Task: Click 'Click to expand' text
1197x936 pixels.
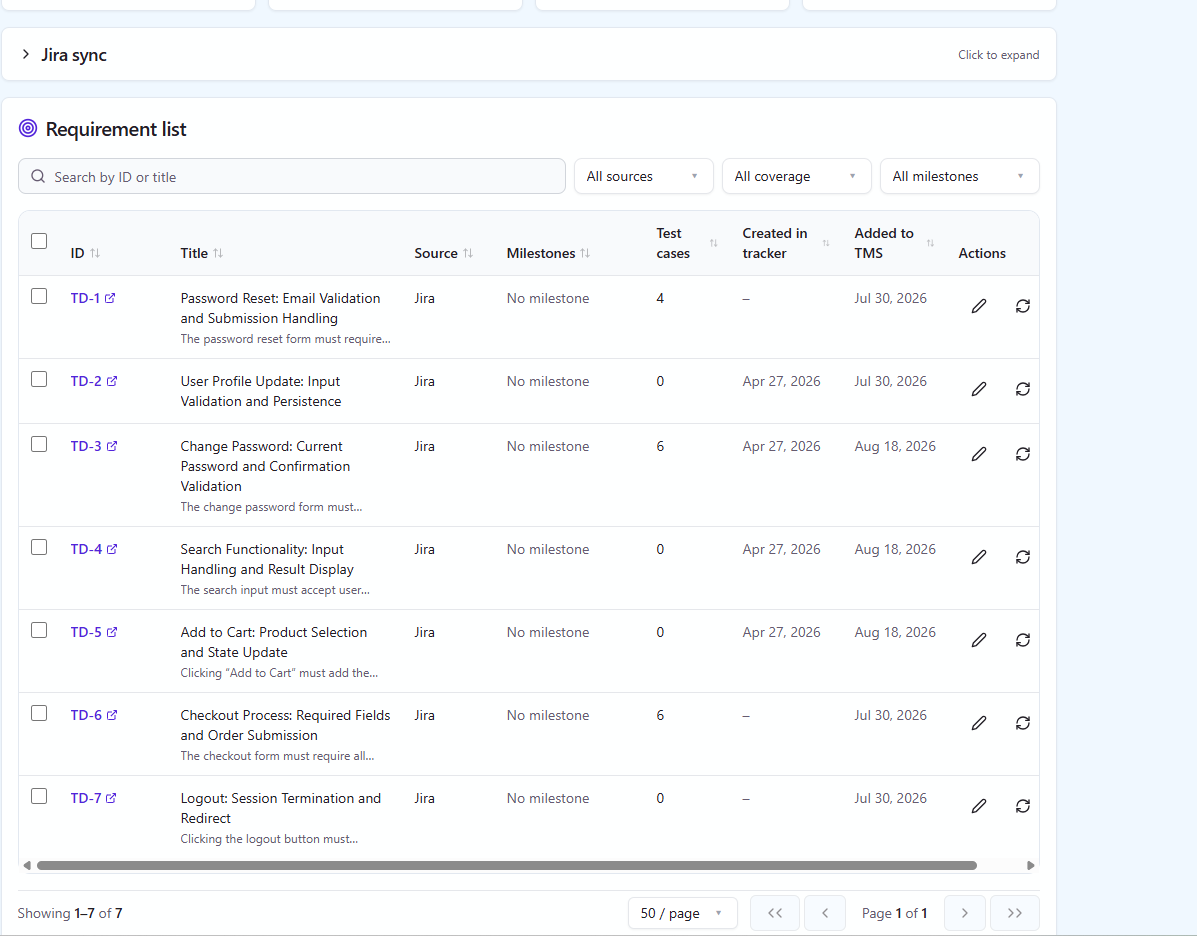Action: point(999,55)
